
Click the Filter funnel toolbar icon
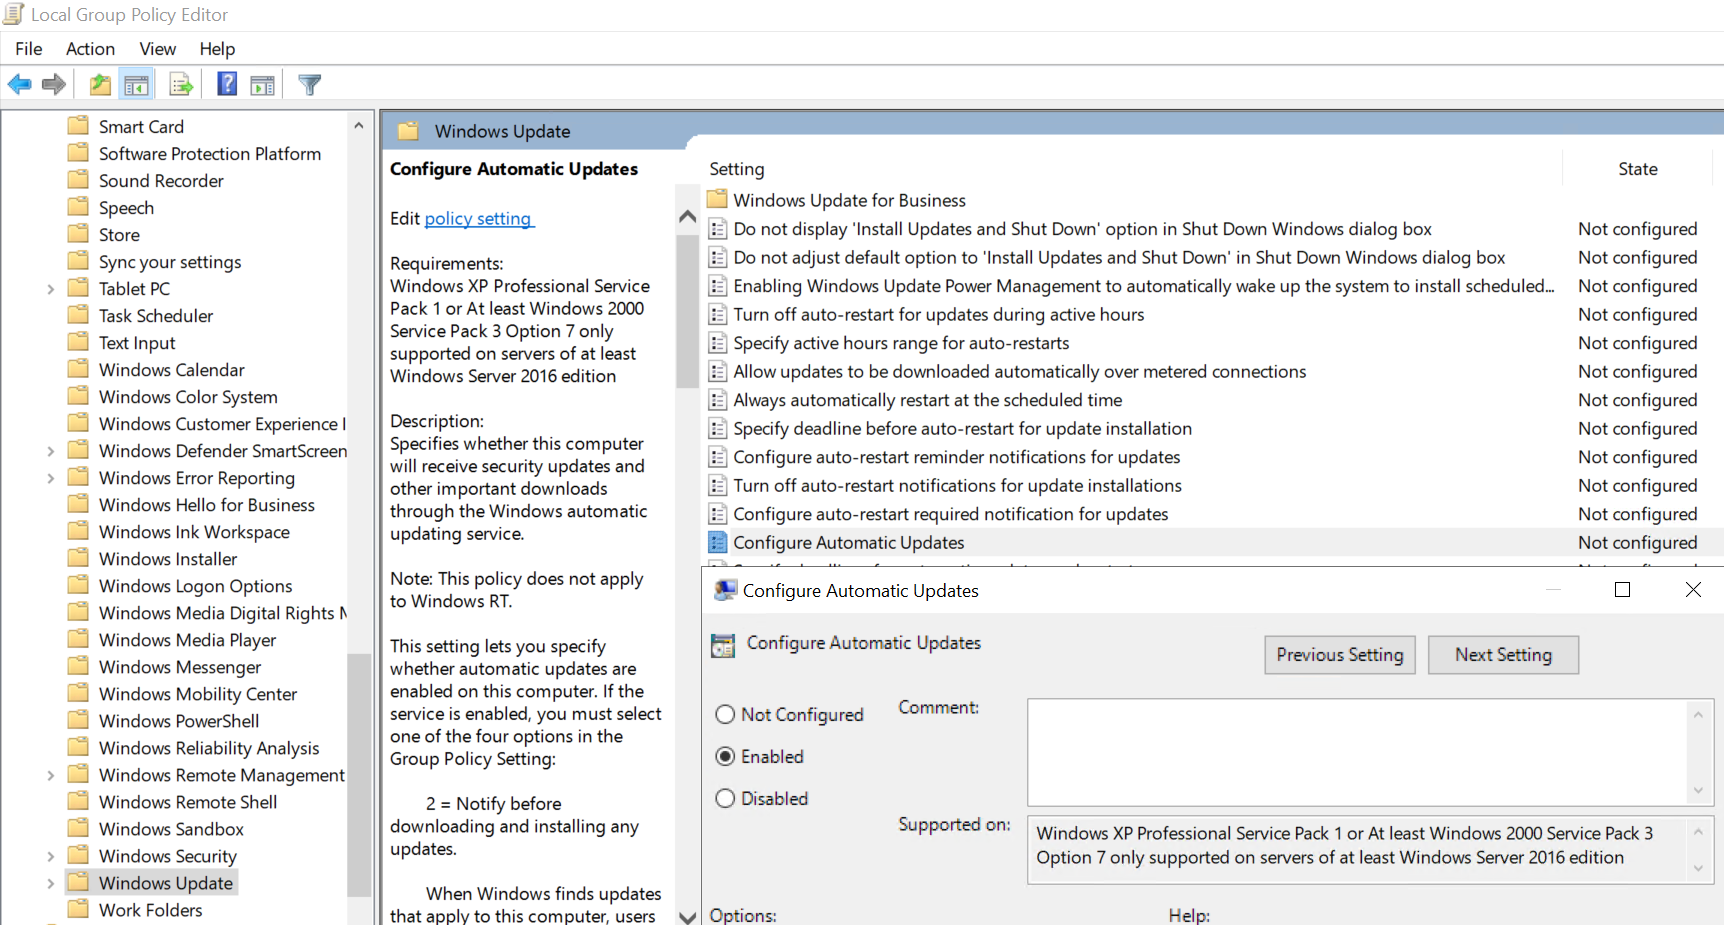(x=310, y=85)
